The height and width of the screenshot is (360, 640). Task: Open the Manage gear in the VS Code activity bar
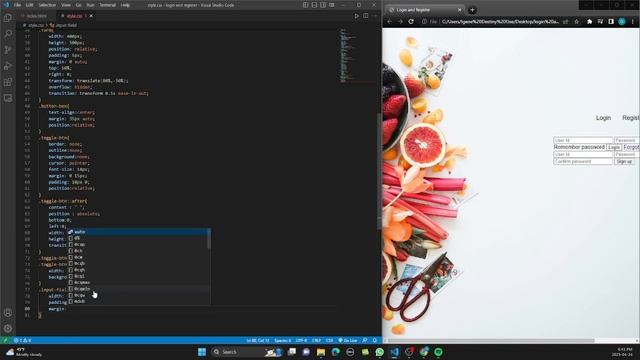8,328
